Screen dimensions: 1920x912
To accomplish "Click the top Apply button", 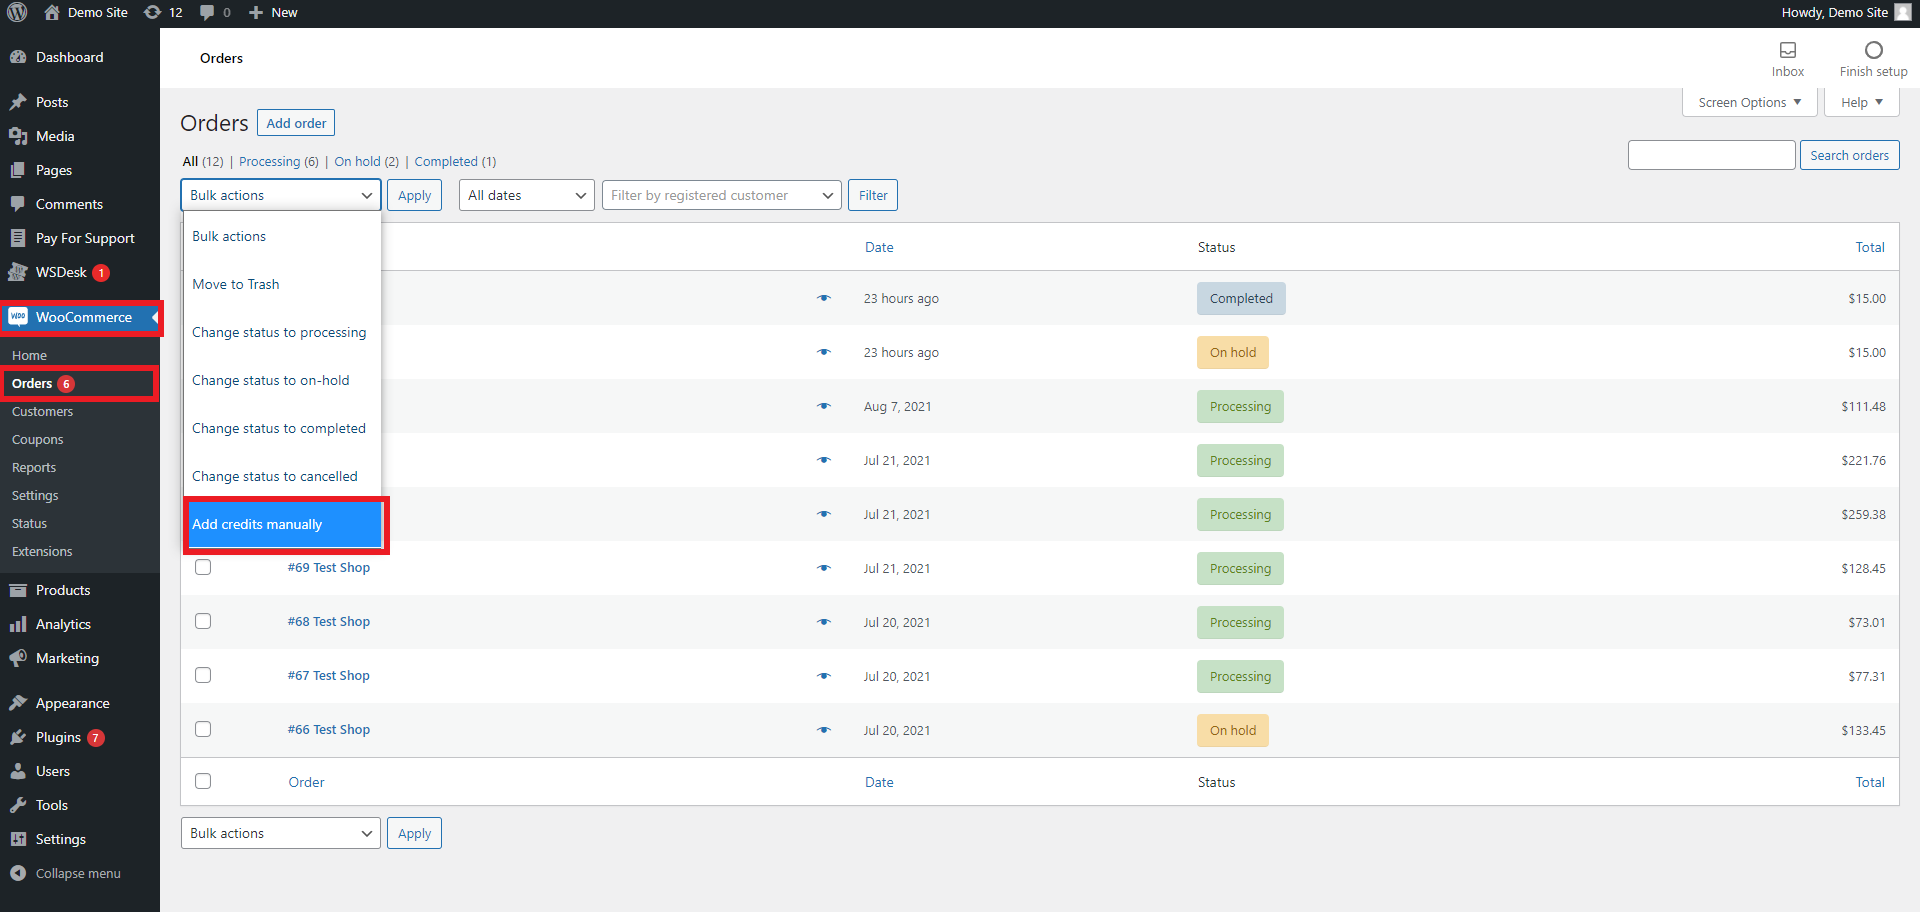I will tap(414, 195).
